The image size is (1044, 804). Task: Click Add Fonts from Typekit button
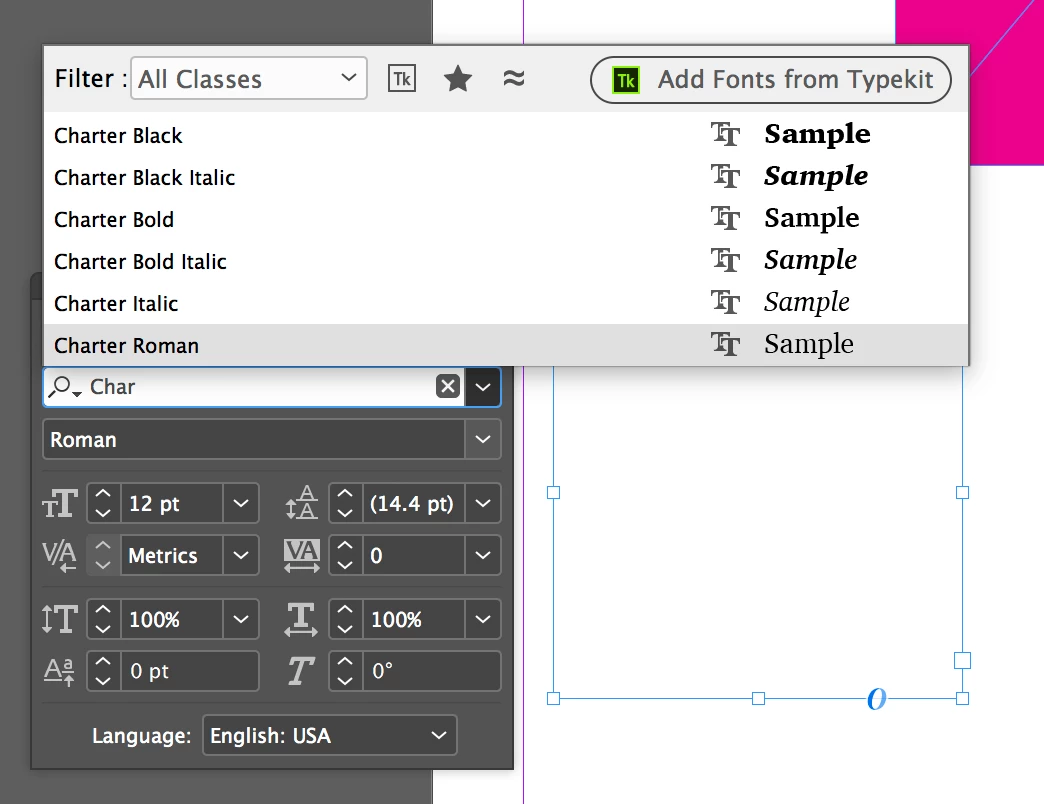pos(770,80)
